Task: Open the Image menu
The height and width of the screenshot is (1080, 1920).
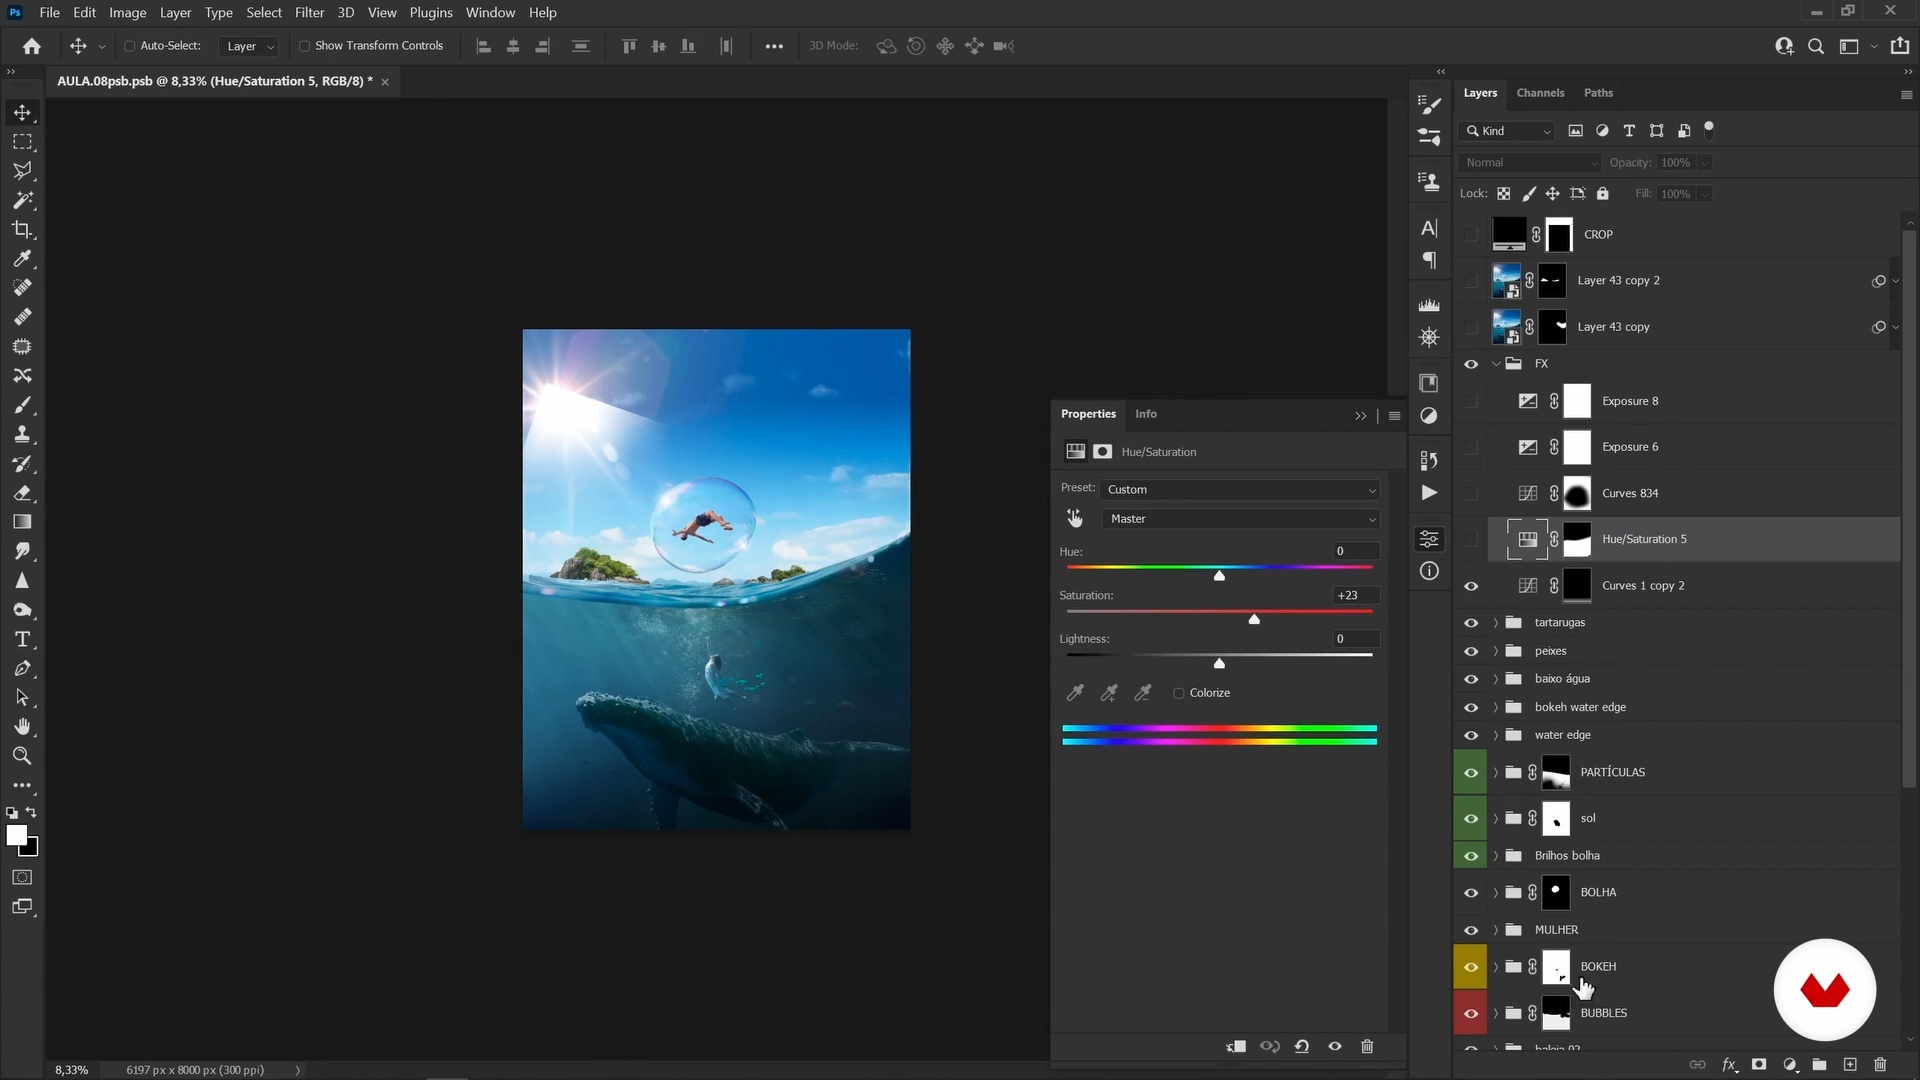Action: pyautogui.click(x=127, y=13)
